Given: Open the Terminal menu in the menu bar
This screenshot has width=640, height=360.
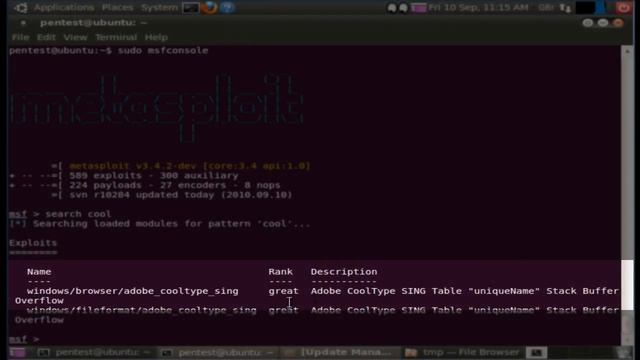Looking at the screenshot, I should 116,37.
